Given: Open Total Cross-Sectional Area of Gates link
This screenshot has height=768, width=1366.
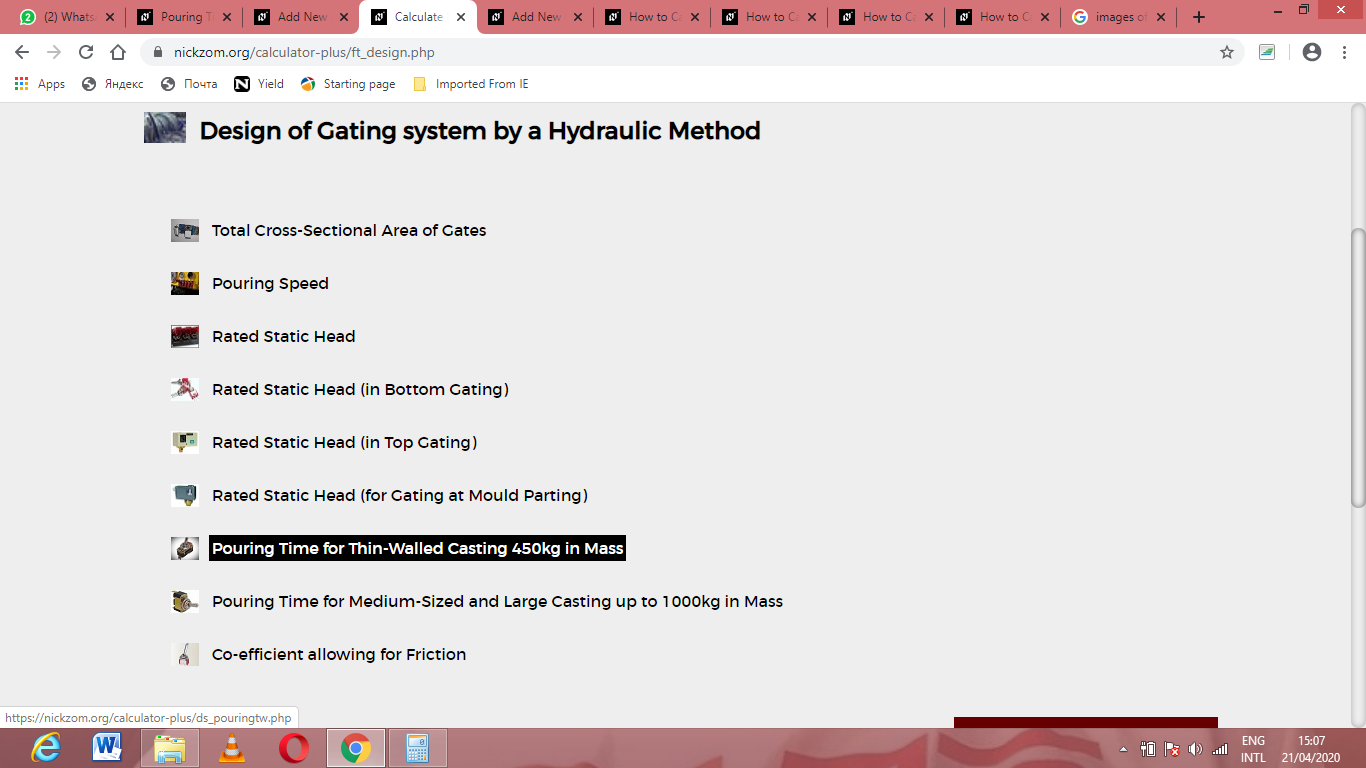Looking at the screenshot, I should click(x=349, y=231).
